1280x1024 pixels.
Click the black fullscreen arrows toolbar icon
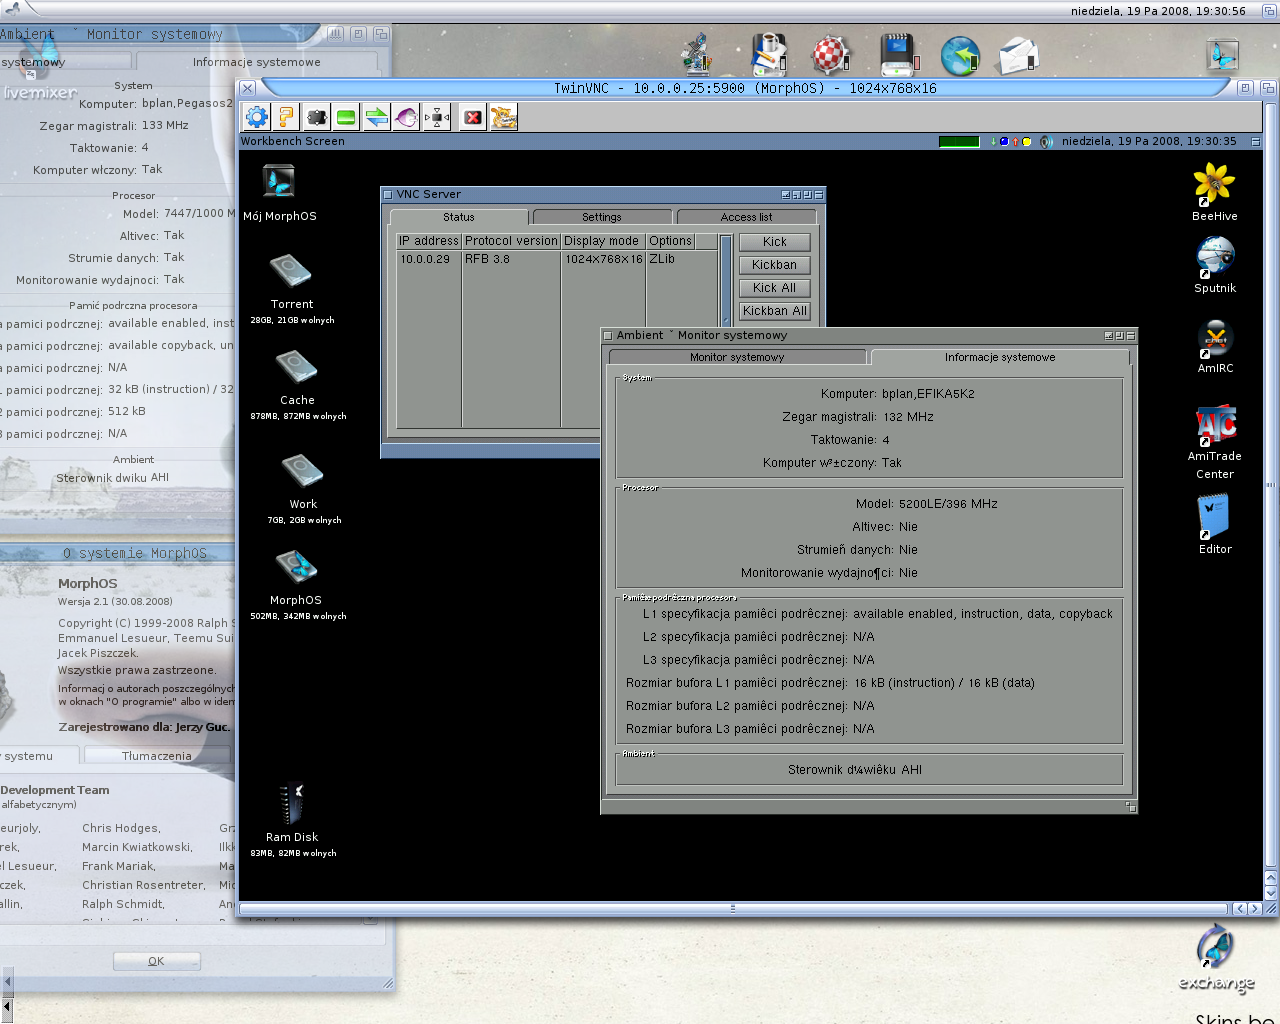(x=317, y=117)
